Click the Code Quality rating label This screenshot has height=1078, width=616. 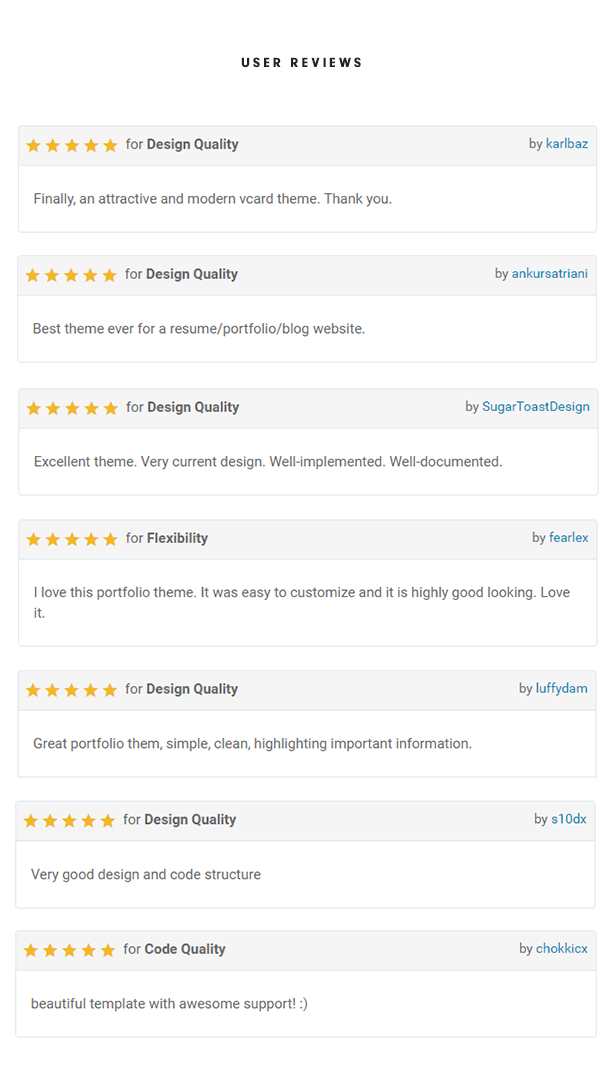pos(185,949)
